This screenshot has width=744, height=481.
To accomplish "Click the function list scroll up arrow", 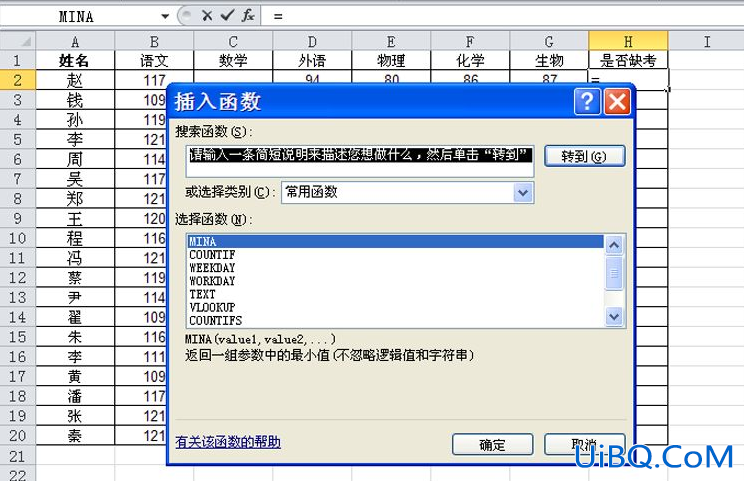I will [x=614, y=245].
